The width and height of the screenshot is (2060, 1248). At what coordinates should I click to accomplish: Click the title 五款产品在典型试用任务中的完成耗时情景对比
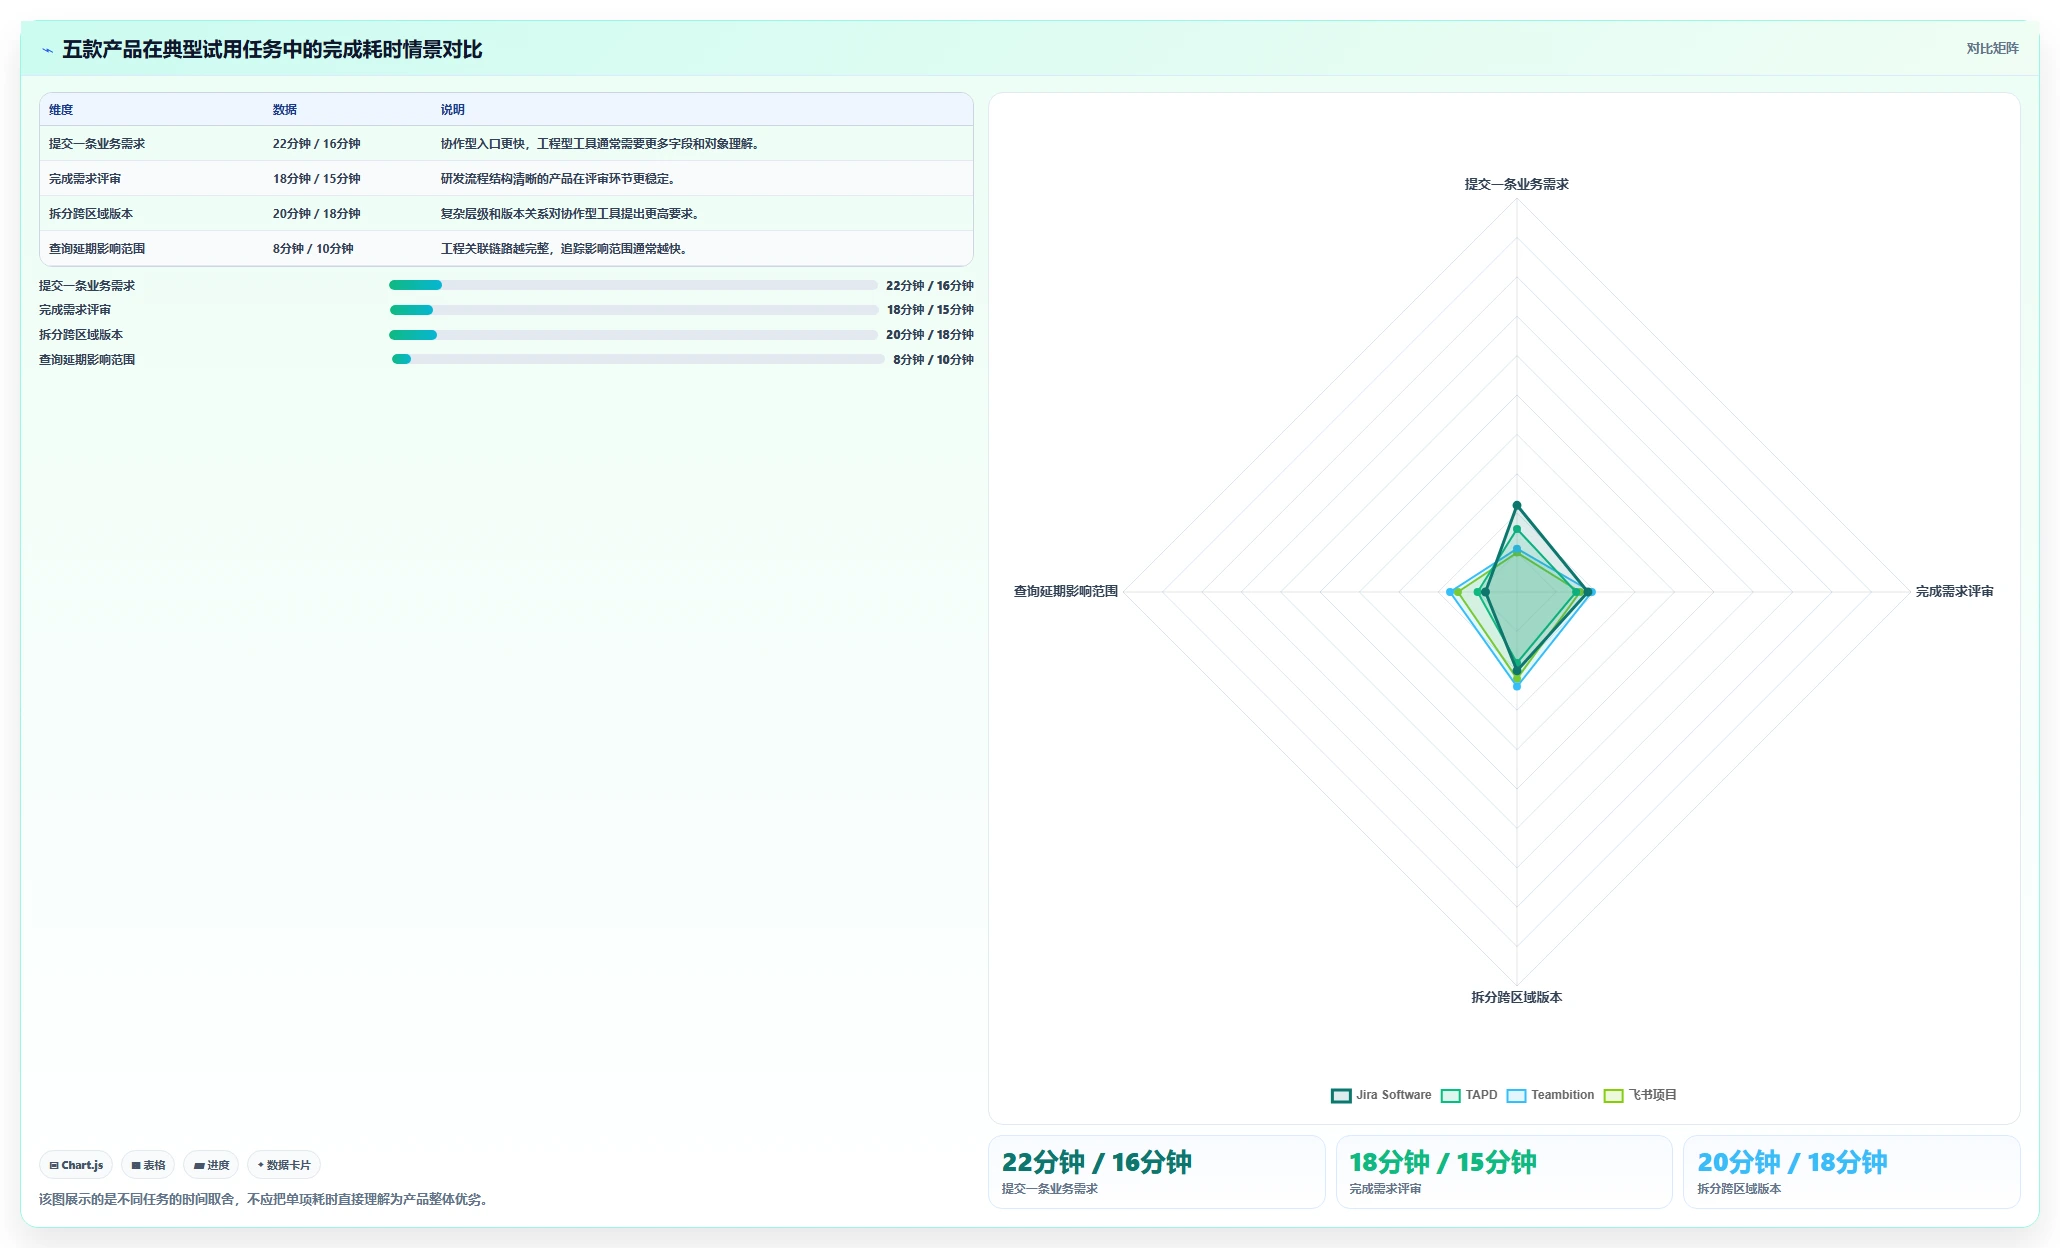(x=272, y=50)
